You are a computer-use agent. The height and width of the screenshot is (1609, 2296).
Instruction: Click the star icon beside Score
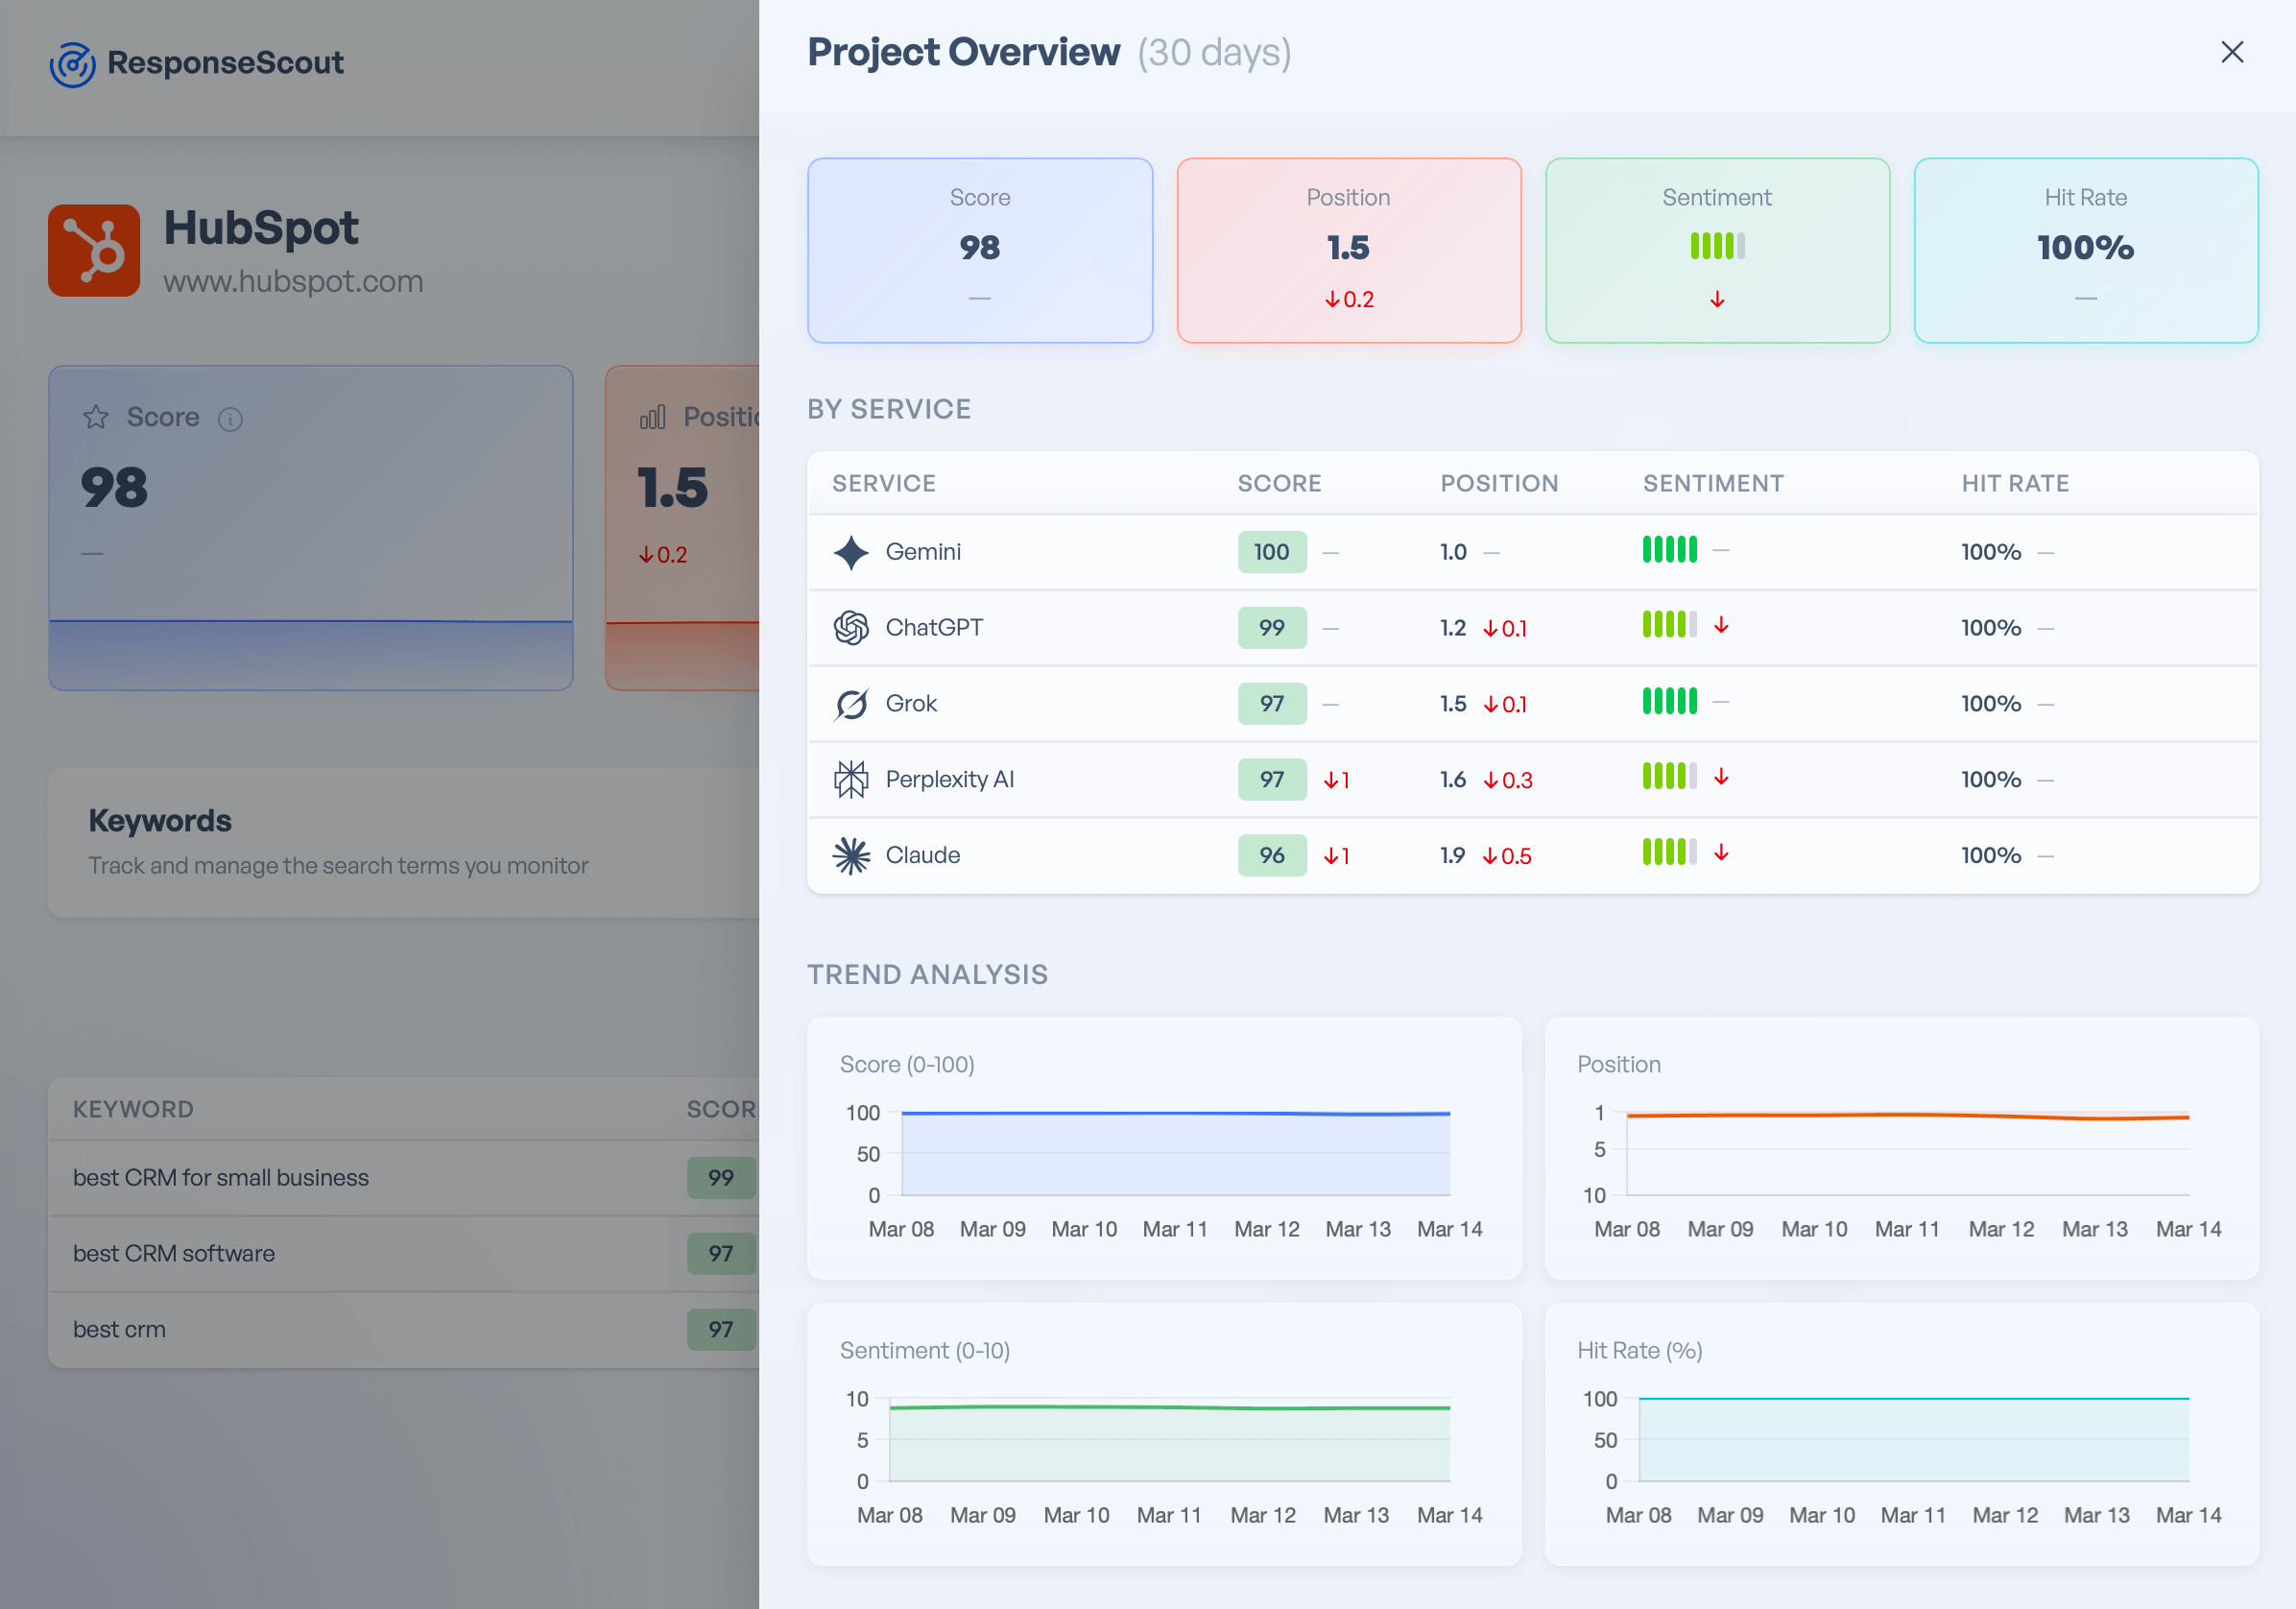[95, 417]
